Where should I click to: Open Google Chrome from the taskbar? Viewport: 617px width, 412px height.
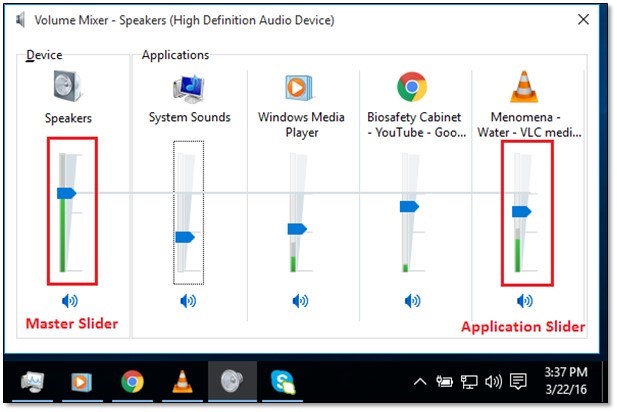(131, 381)
